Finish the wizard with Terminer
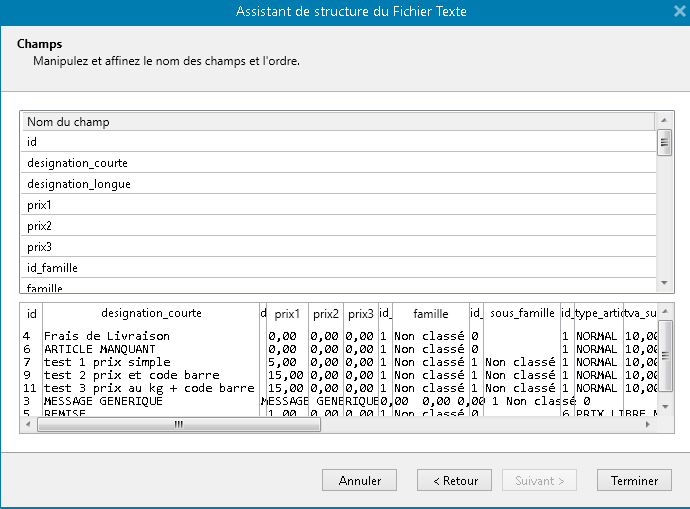 [x=634, y=481]
